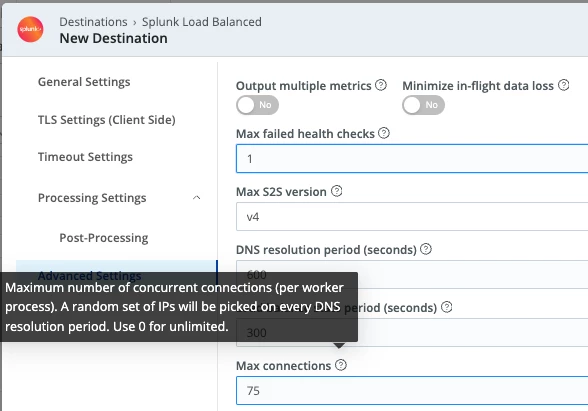Open help for Minimize in-flight data loss

[x=564, y=85]
